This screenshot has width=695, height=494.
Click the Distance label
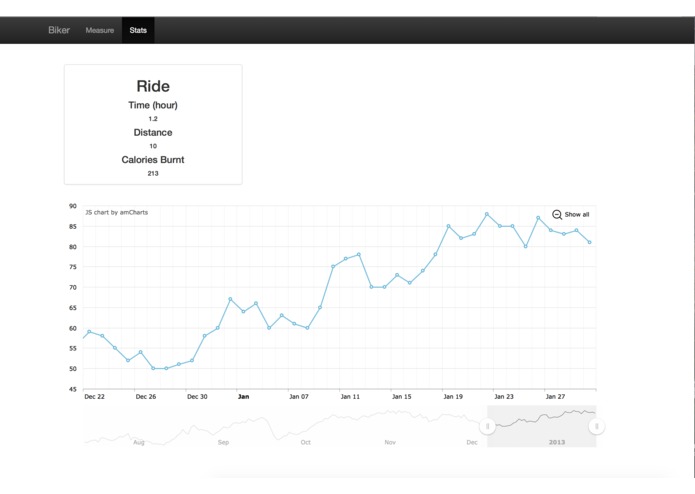tap(153, 132)
